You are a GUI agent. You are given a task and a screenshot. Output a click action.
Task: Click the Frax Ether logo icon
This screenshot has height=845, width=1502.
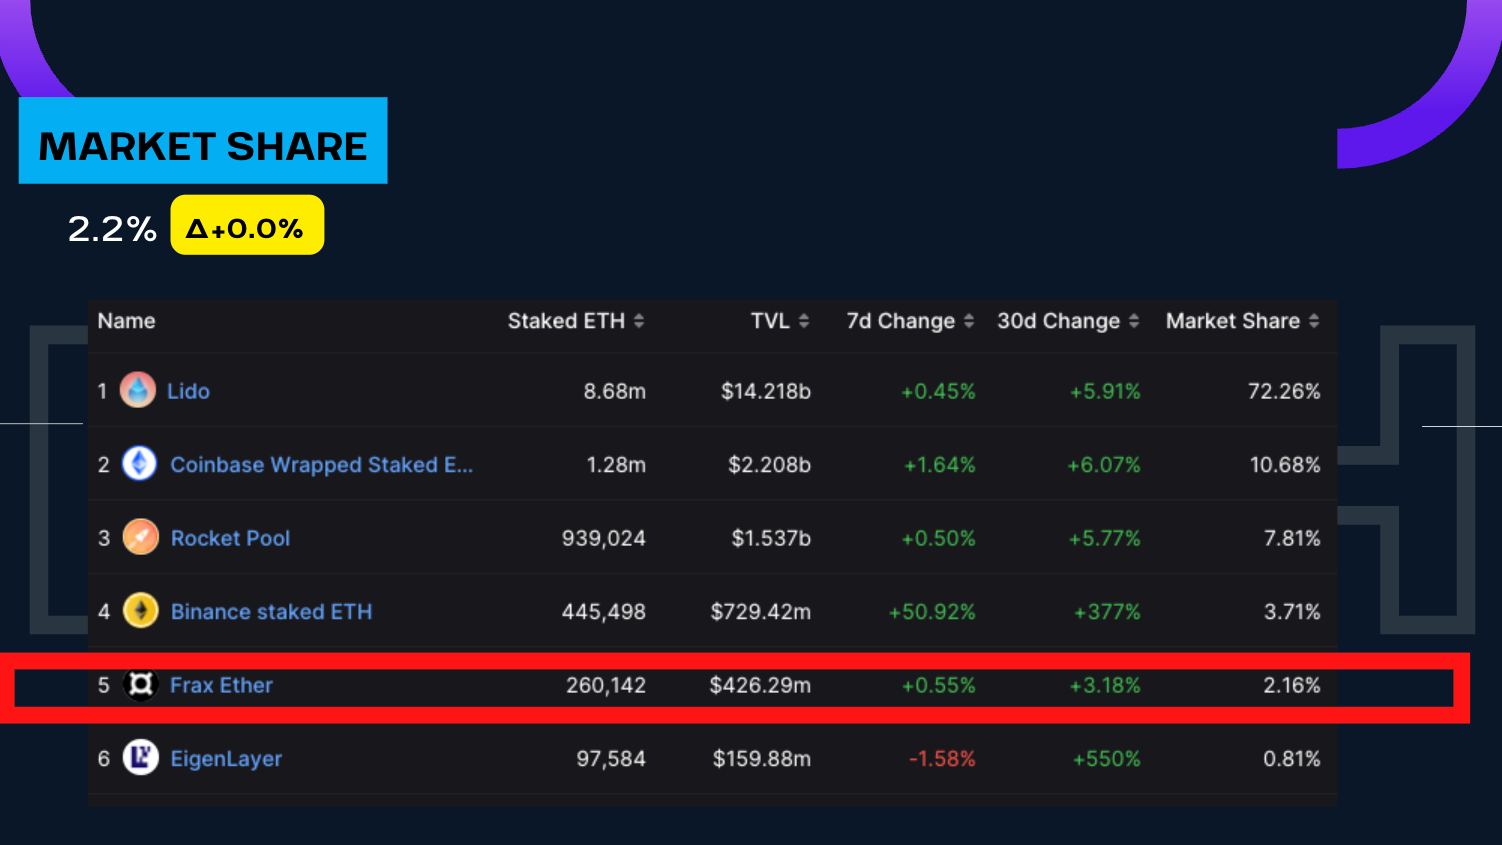(x=140, y=685)
